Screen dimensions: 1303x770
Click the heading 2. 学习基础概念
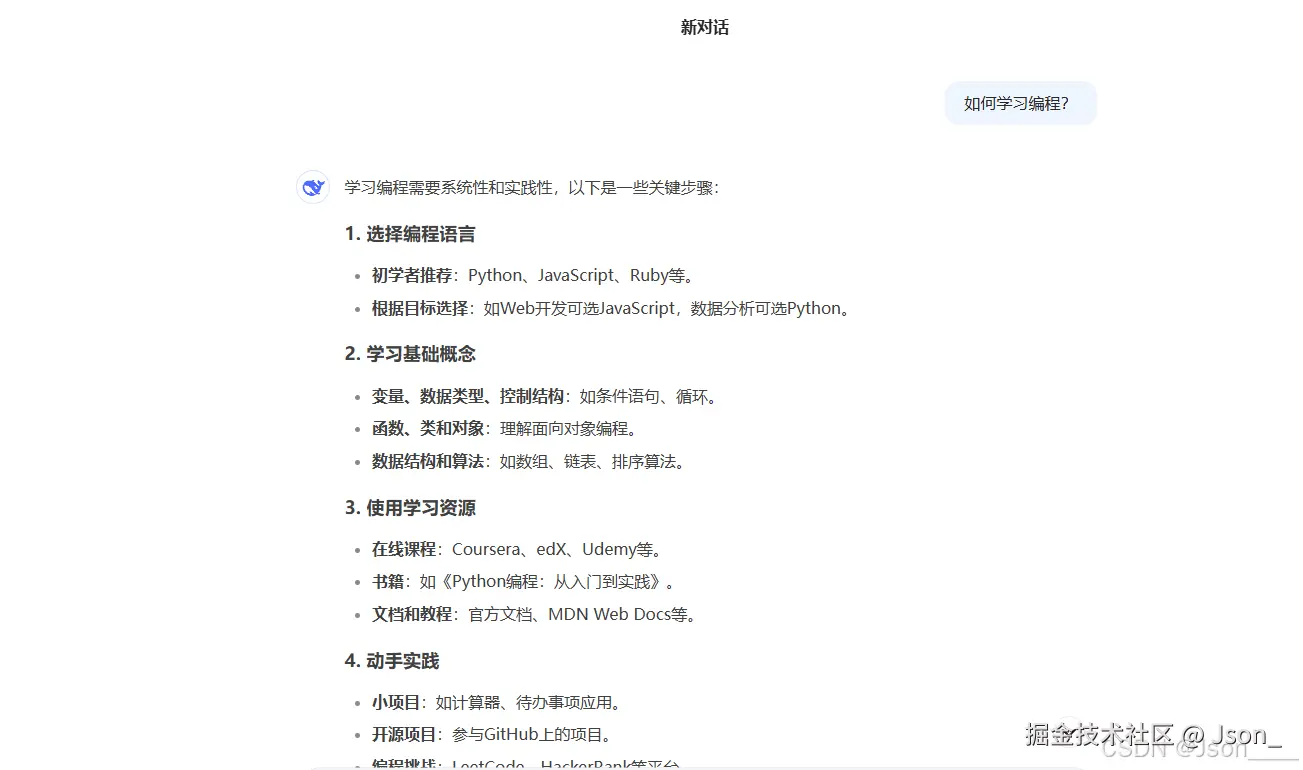410,354
